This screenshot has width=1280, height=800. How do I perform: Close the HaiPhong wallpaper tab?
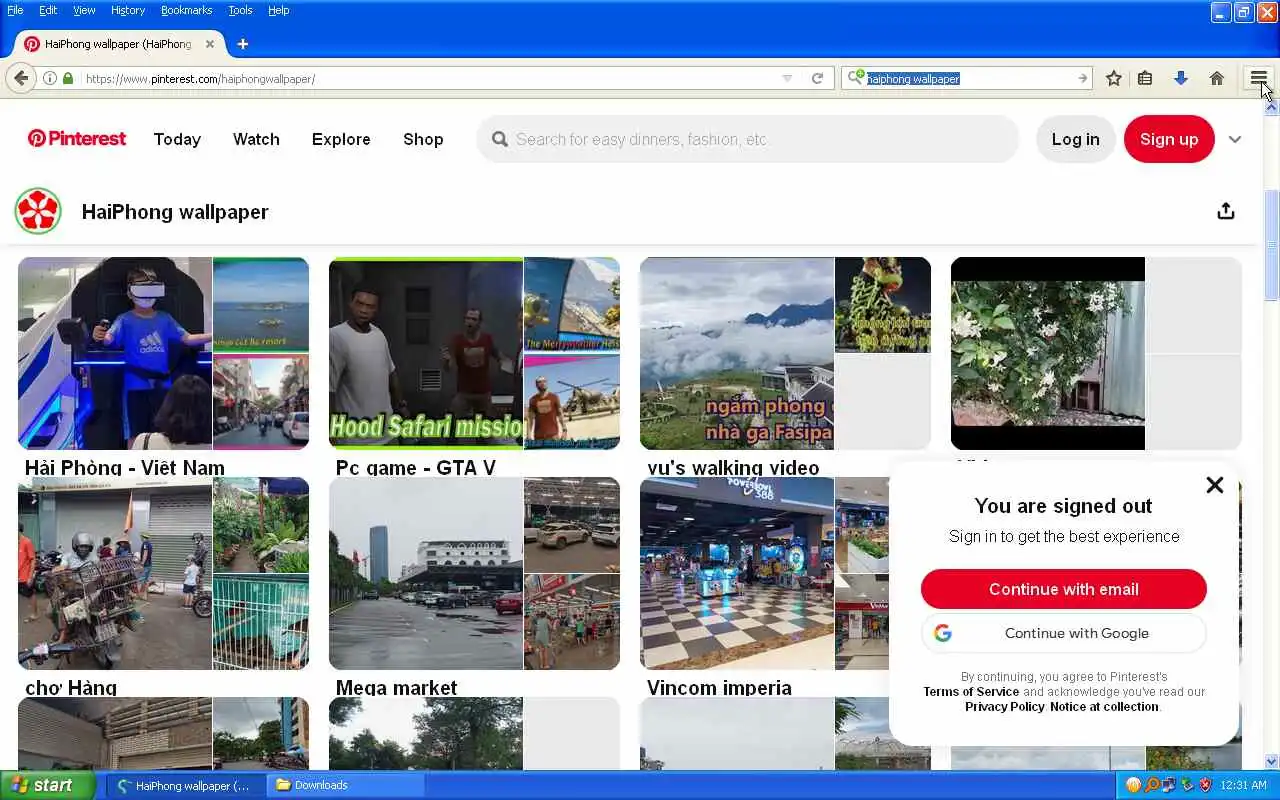click(x=210, y=44)
